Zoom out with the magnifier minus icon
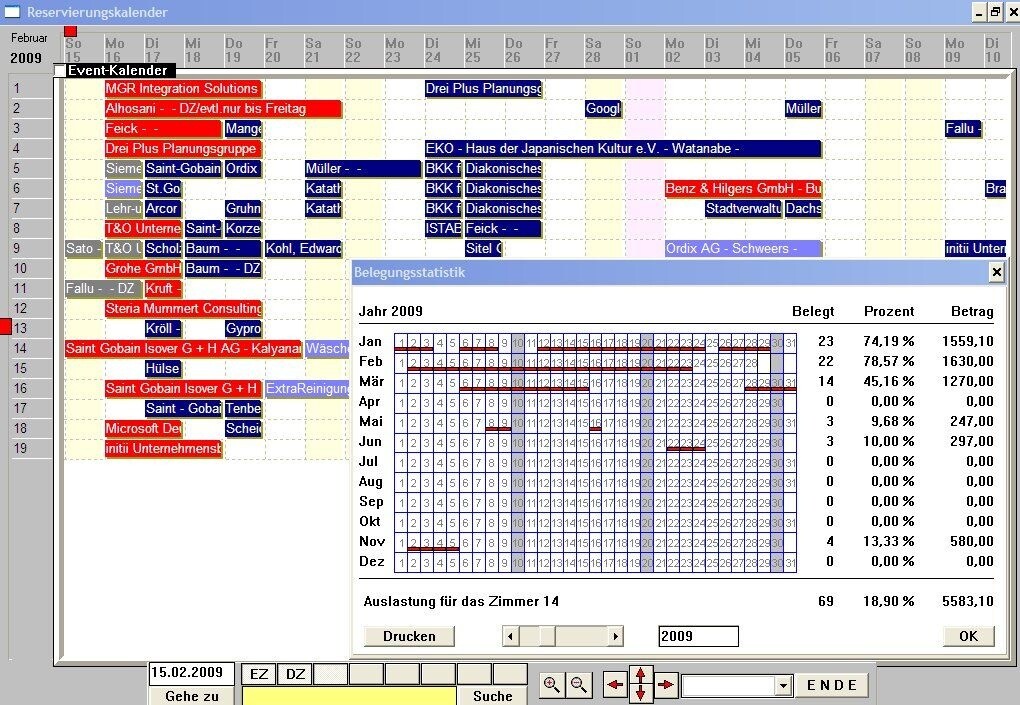The height and width of the screenshot is (705, 1020). (x=579, y=684)
